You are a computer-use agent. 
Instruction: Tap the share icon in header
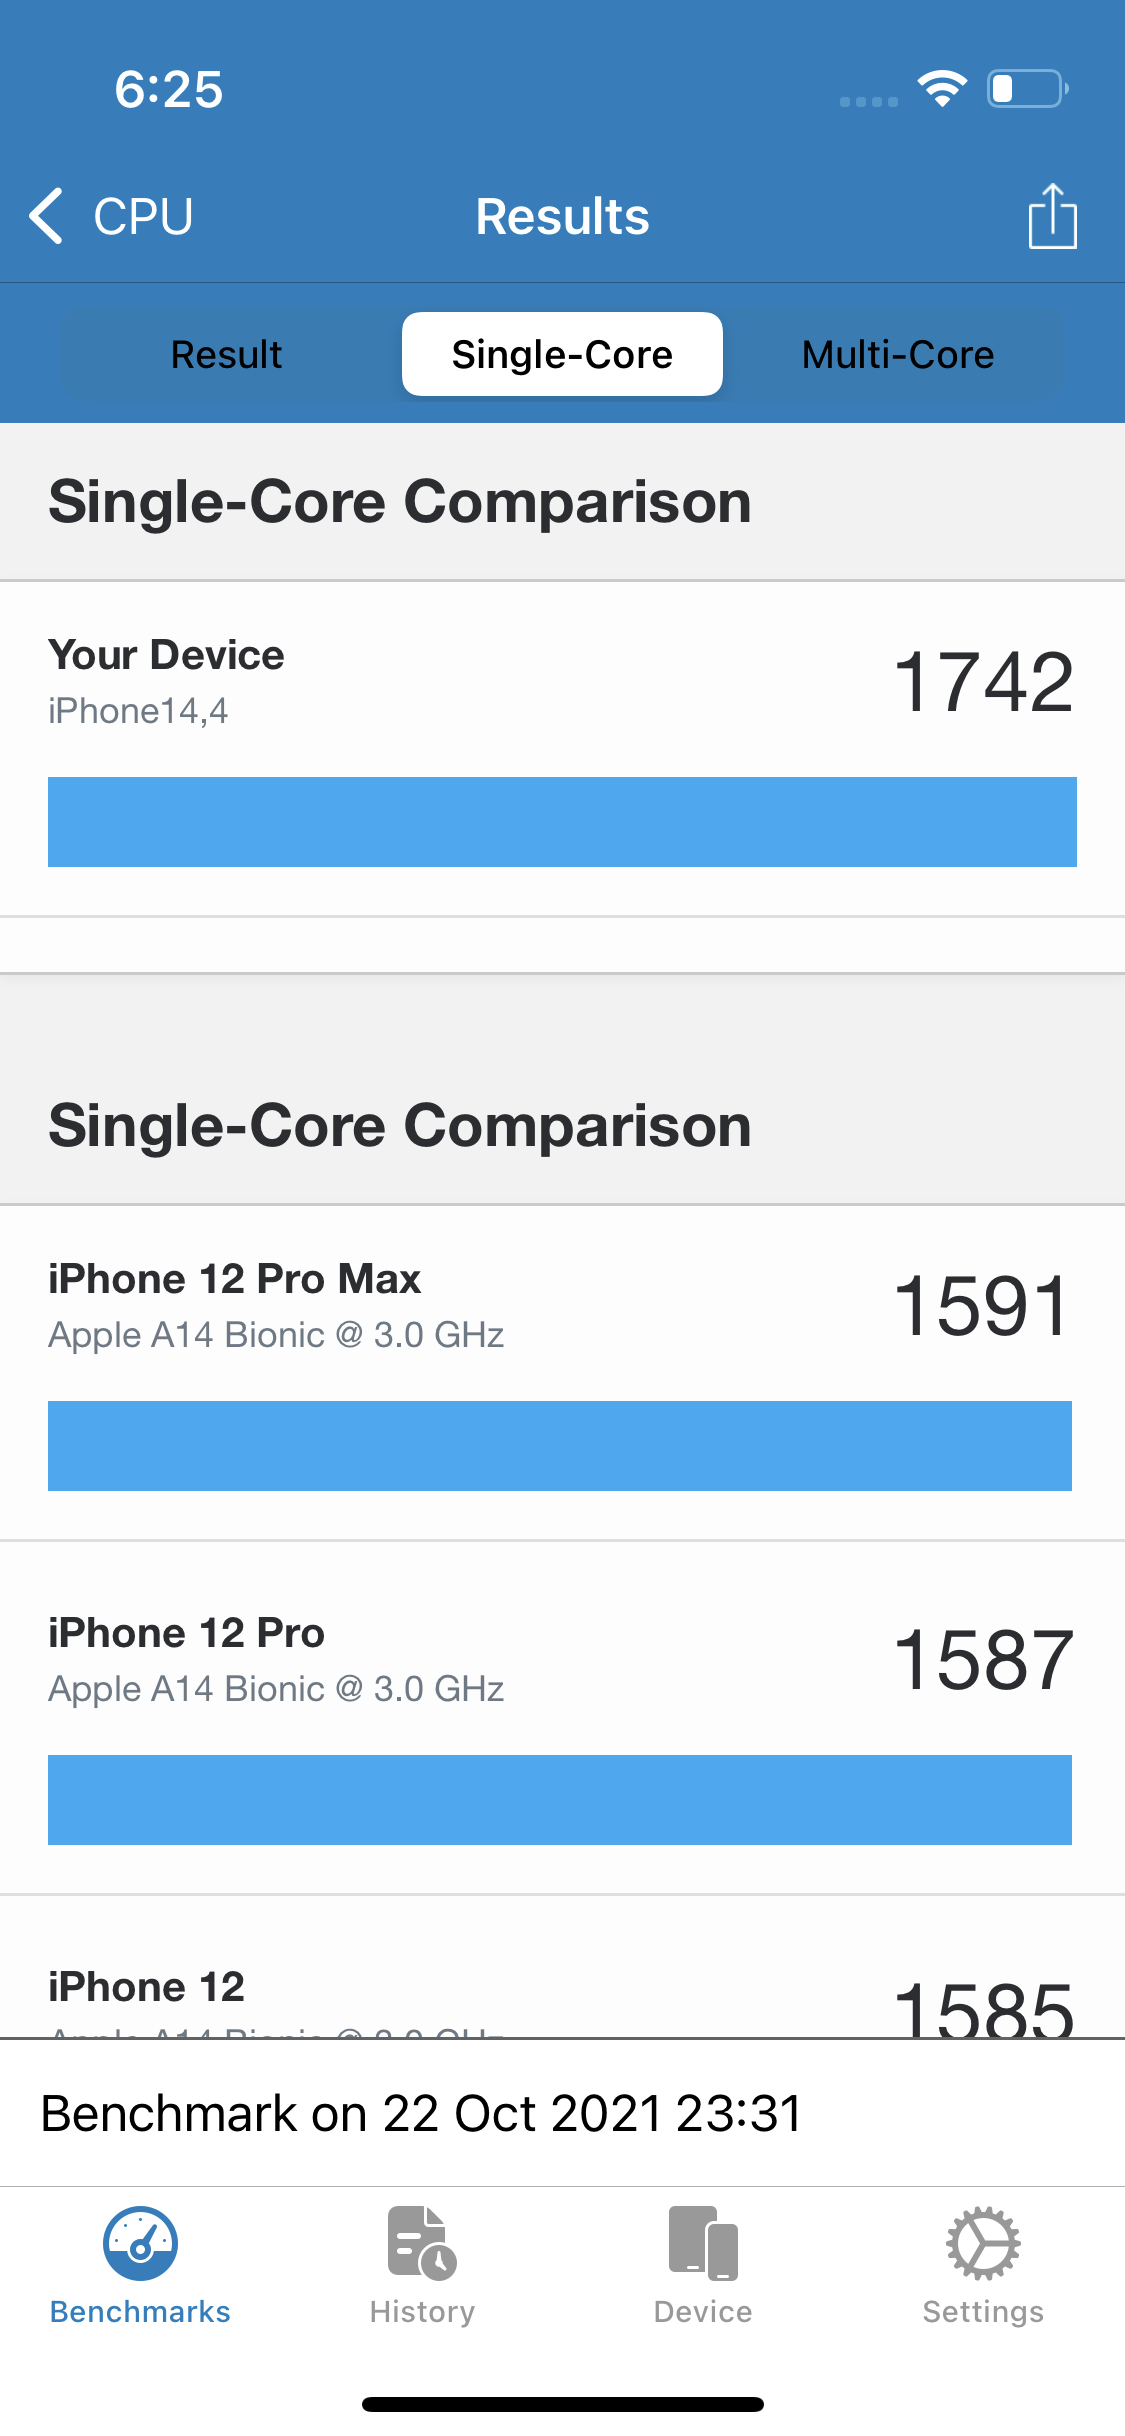1052,216
